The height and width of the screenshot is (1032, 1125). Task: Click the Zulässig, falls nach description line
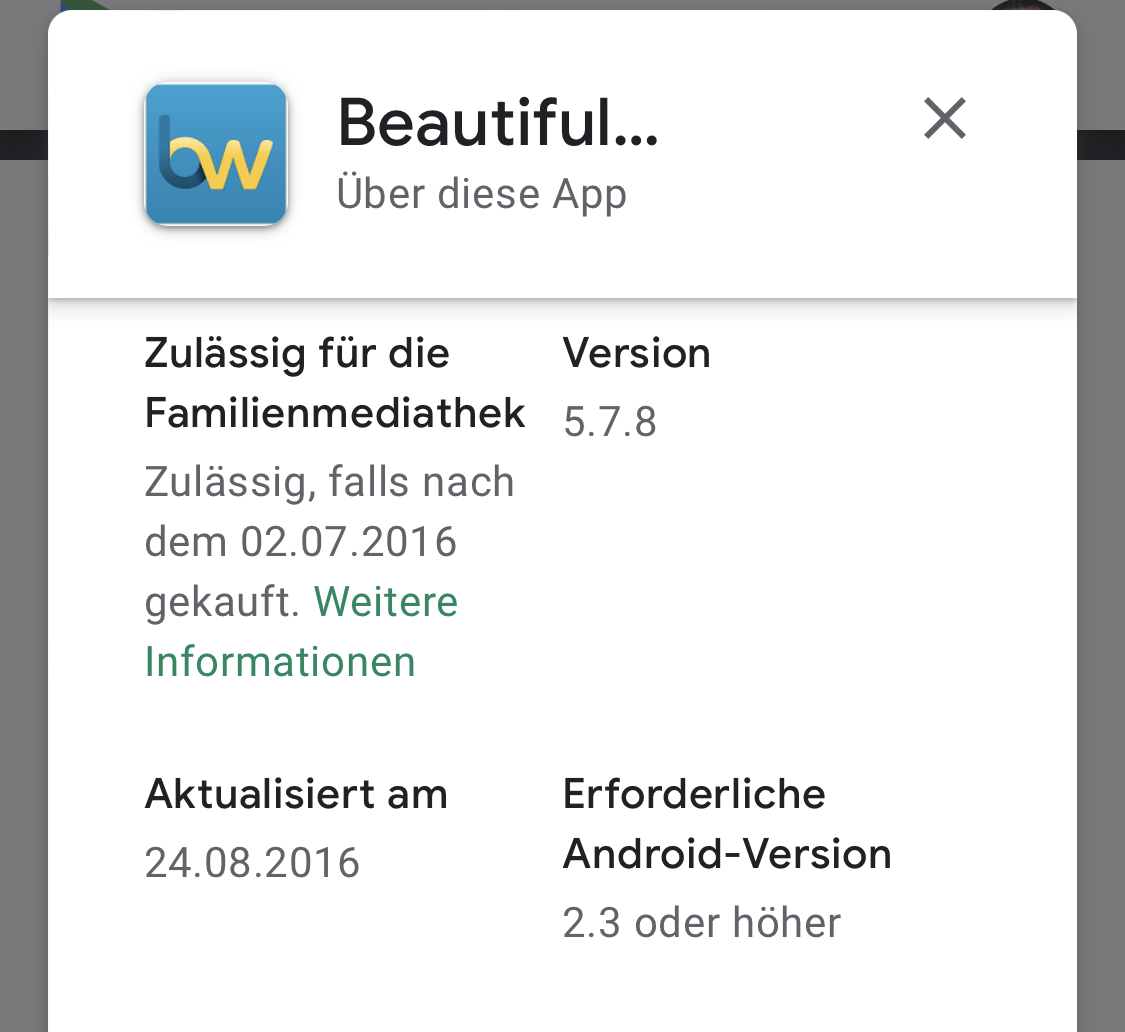click(329, 482)
